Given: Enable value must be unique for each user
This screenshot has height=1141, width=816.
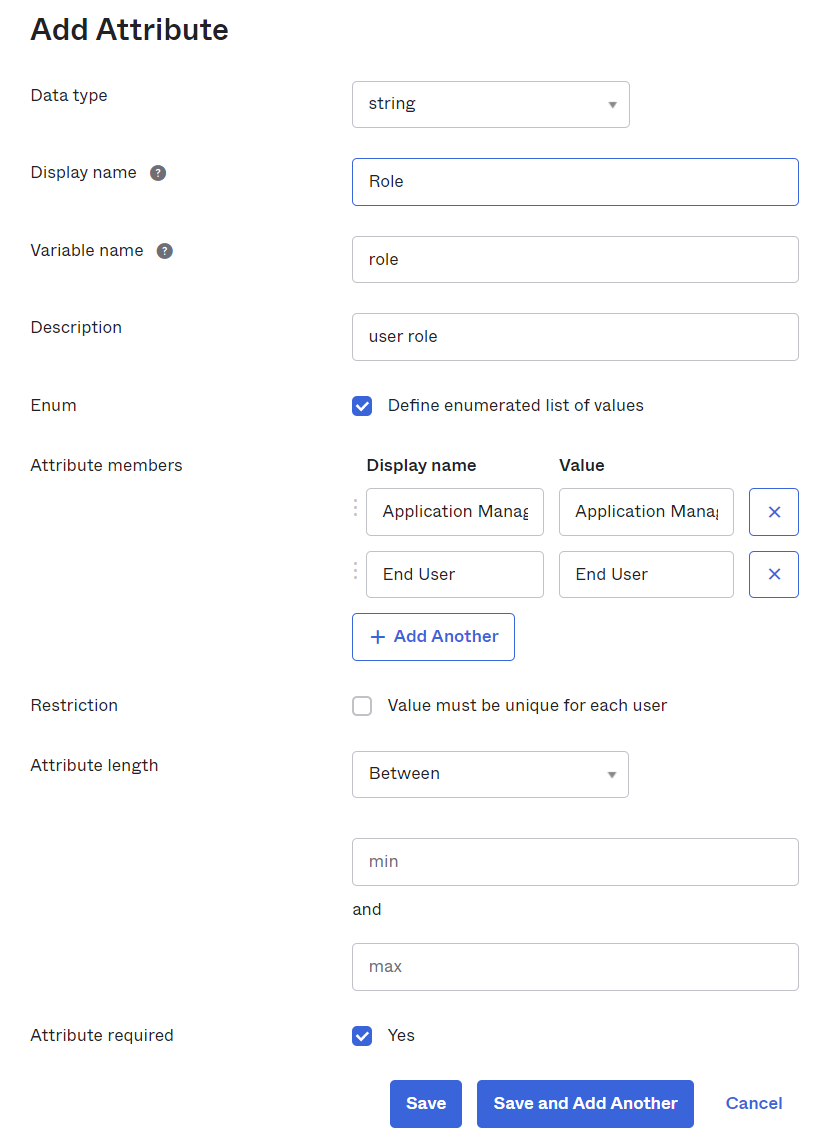Looking at the screenshot, I should coord(362,705).
